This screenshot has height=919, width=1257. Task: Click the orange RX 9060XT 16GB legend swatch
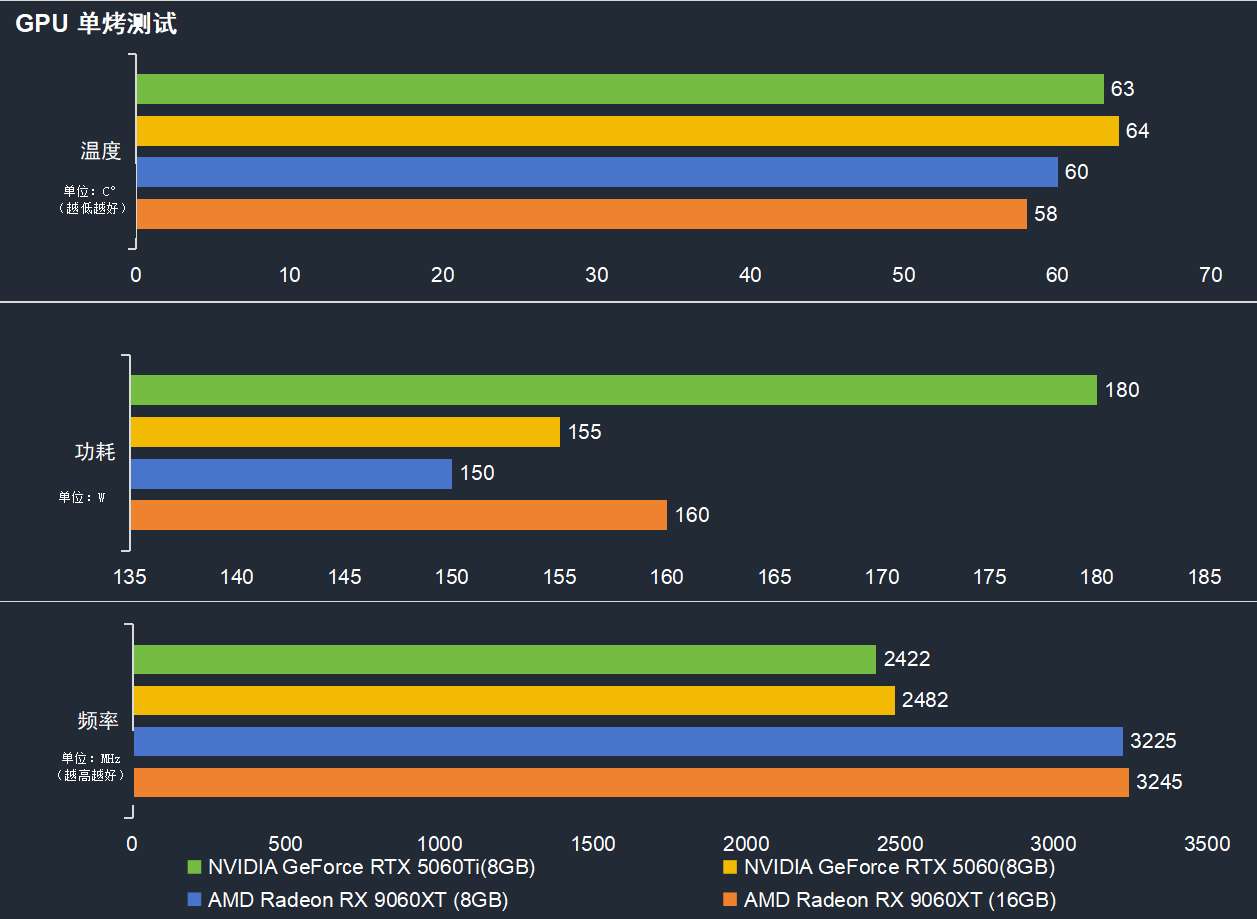pos(730,900)
